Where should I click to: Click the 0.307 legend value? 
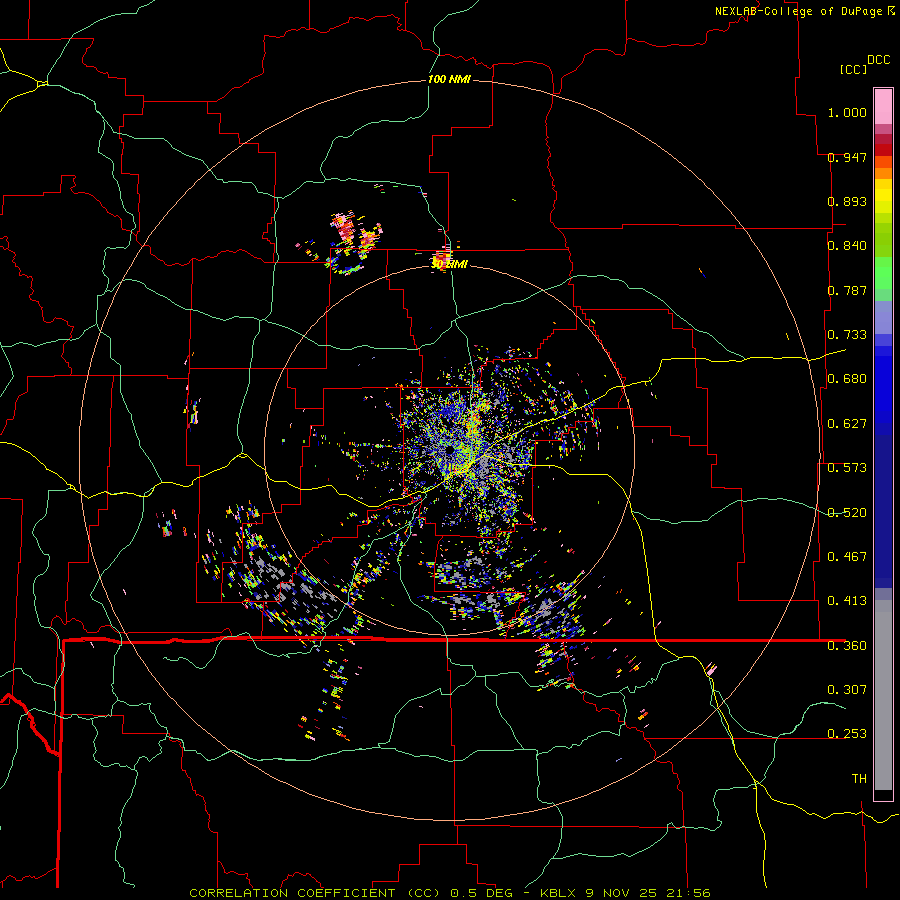[847, 690]
